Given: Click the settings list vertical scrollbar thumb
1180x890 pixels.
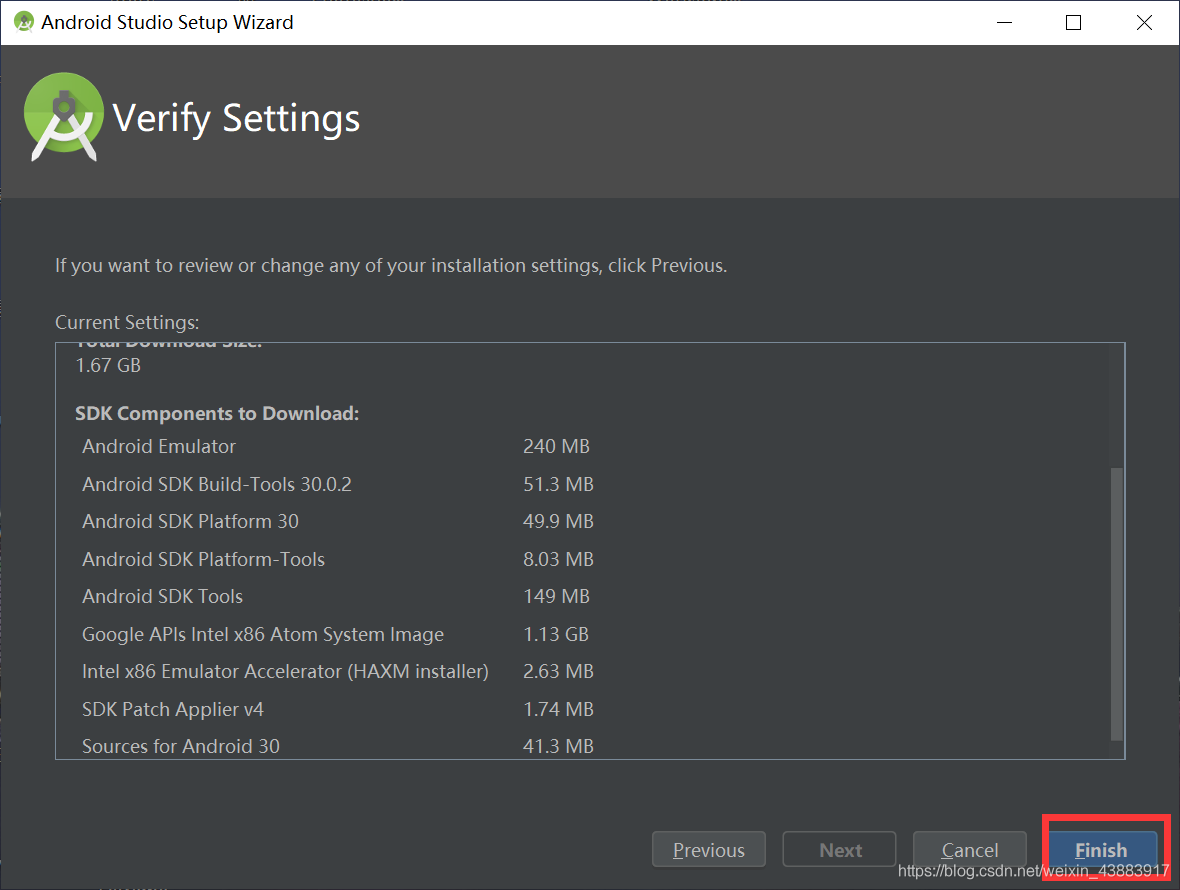Looking at the screenshot, I should (1117, 603).
